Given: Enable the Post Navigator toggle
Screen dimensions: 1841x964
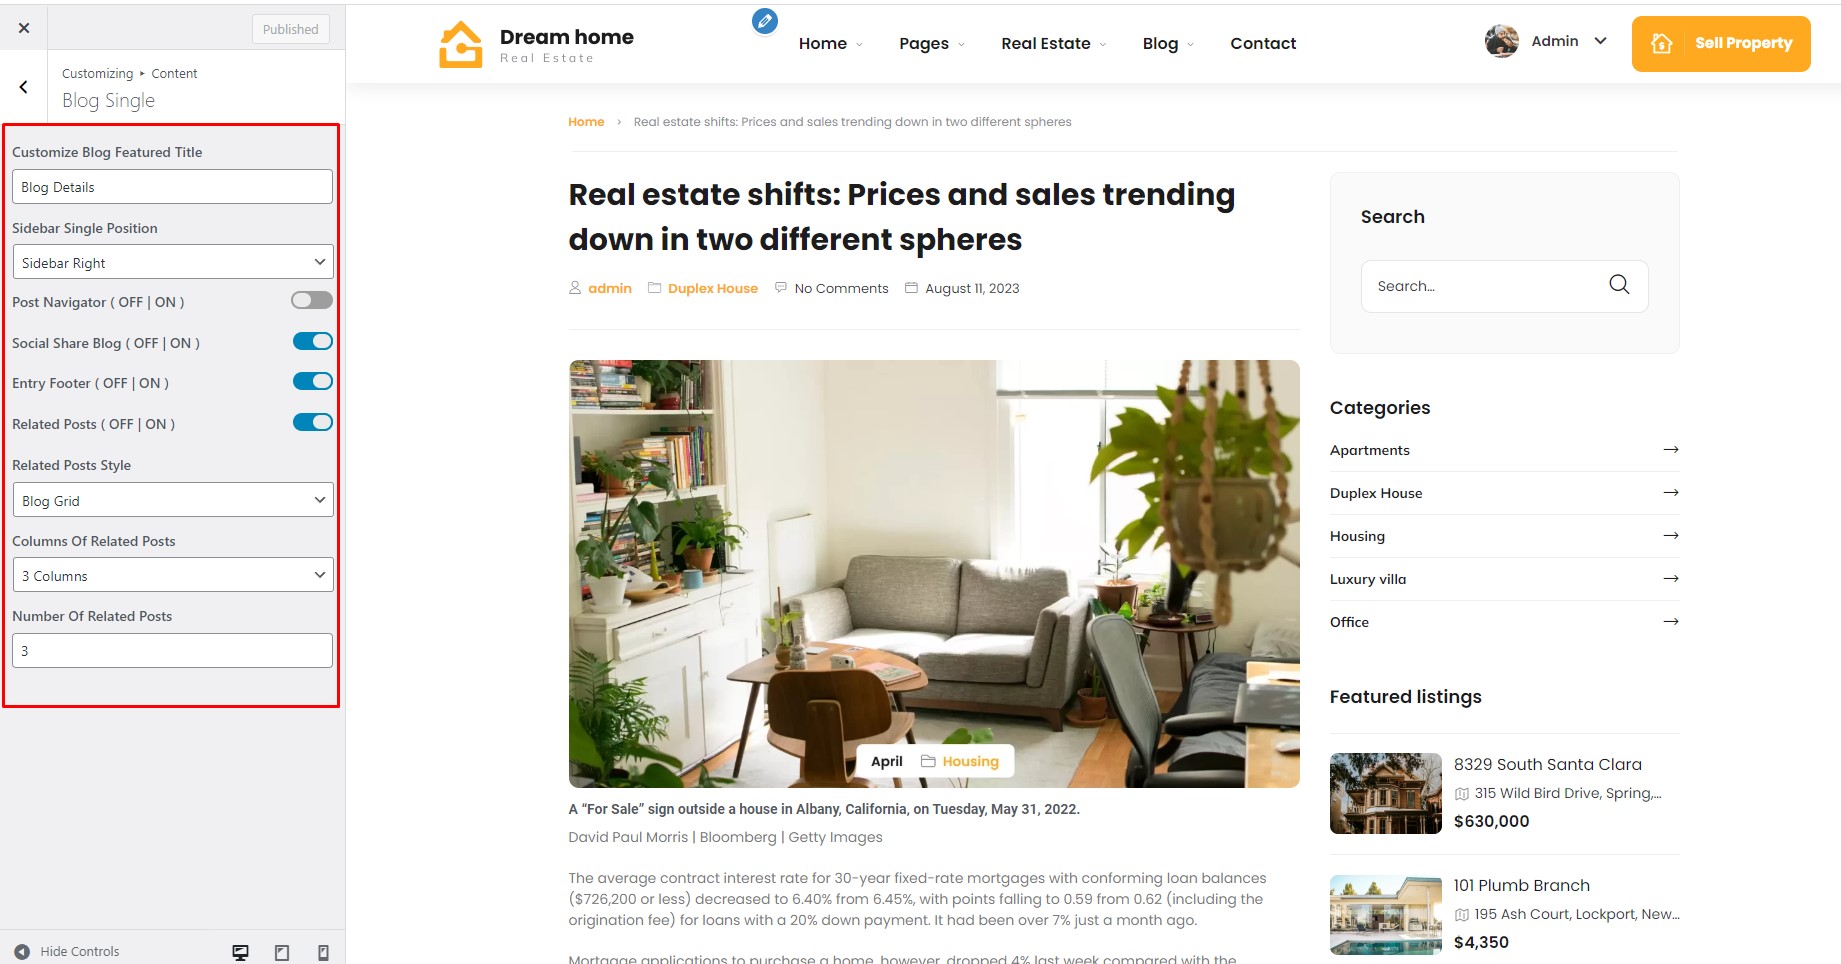Looking at the screenshot, I should click(312, 300).
